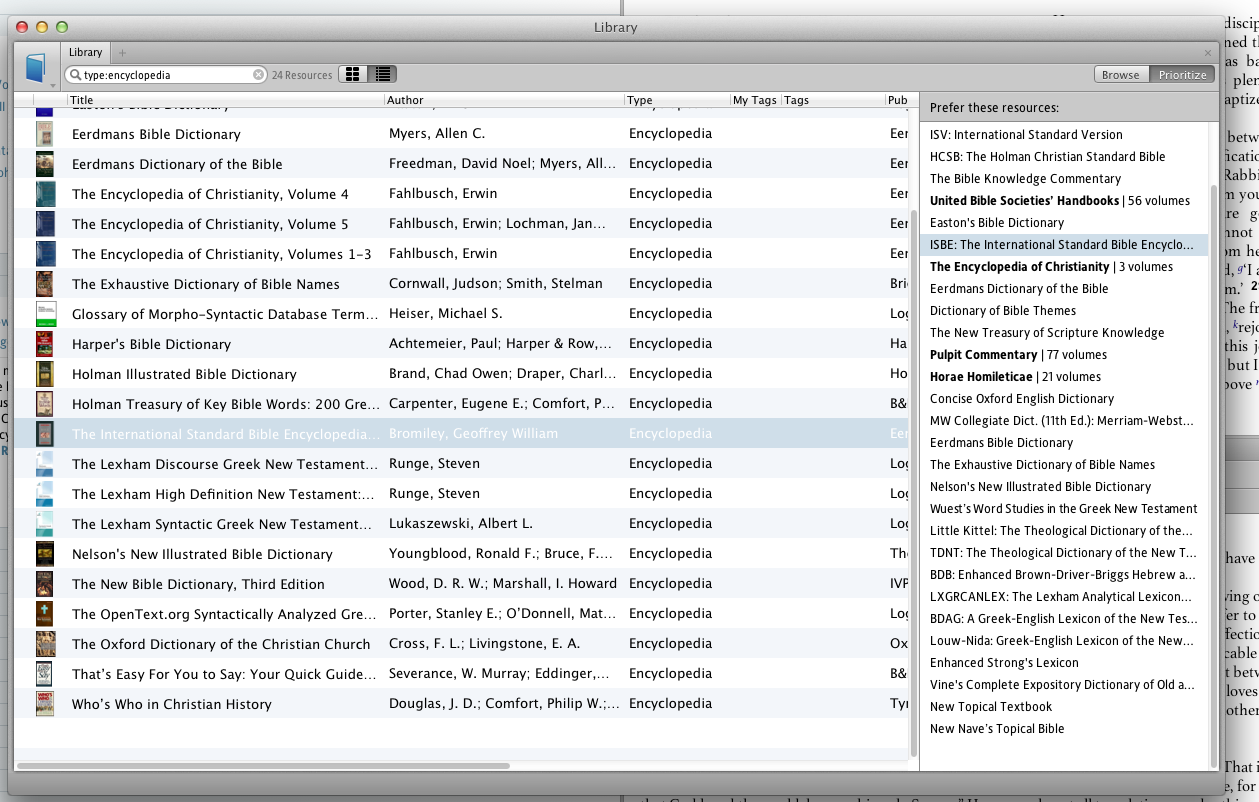Click Nelson's New Illustrated Bible Dictionary cover
The image size is (1259, 802).
(45, 554)
